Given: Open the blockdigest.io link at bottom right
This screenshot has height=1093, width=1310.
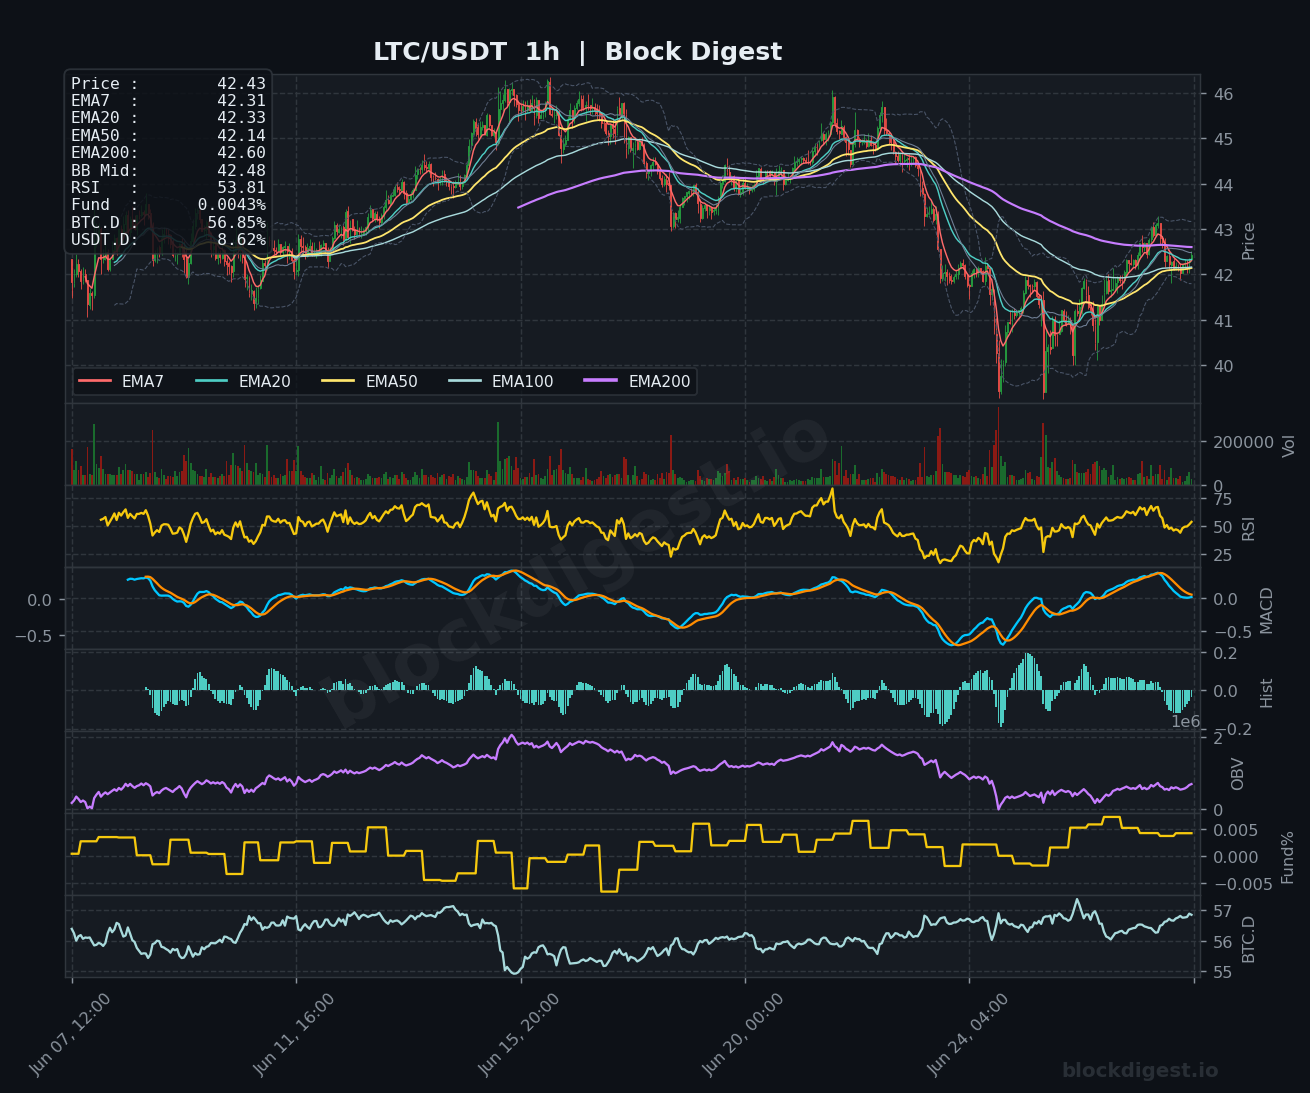Looking at the screenshot, I should (1140, 1071).
